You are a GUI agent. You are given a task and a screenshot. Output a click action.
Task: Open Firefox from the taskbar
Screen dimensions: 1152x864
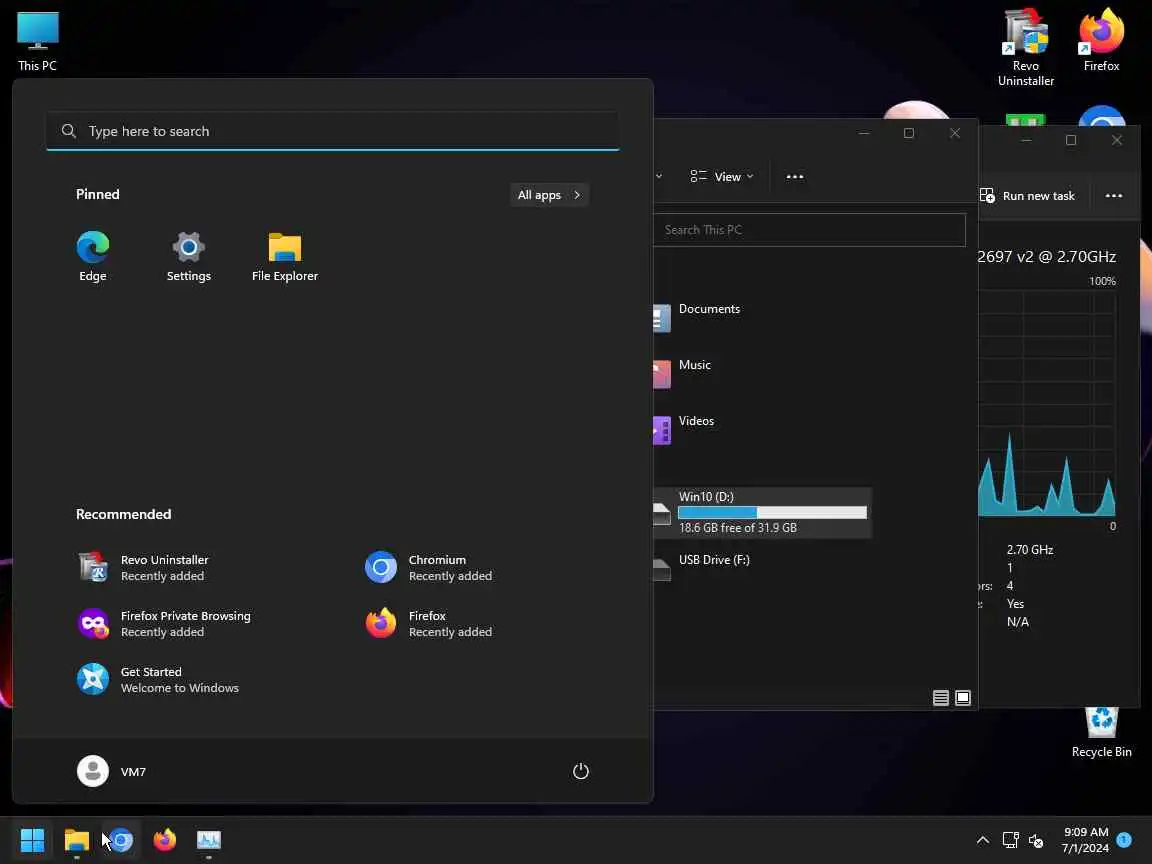tap(165, 840)
